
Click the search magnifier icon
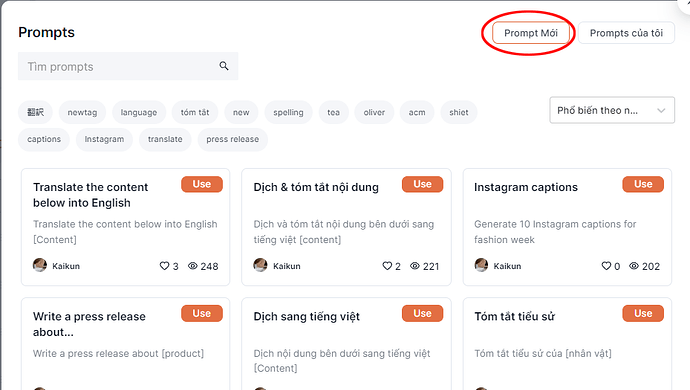[x=224, y=66]
